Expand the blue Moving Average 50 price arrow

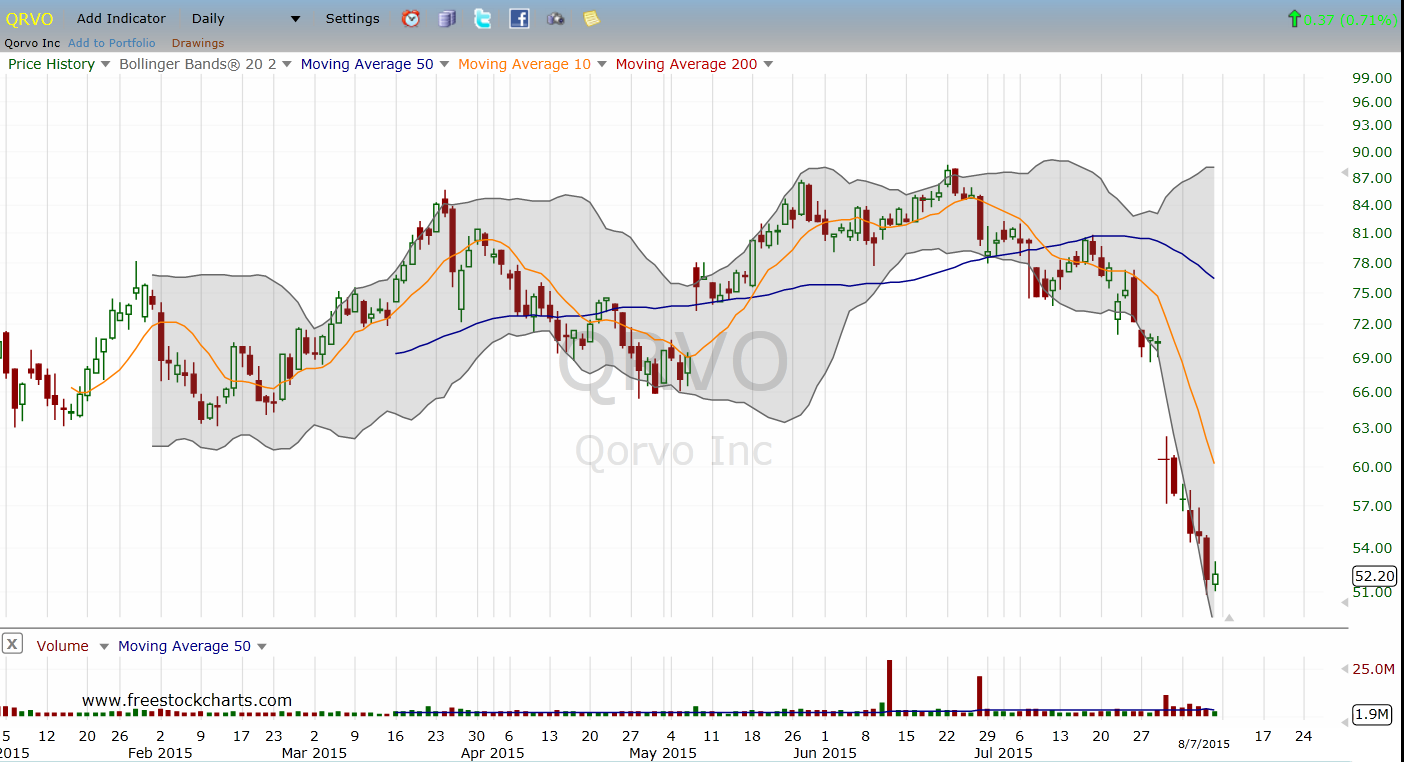point(444,64)
